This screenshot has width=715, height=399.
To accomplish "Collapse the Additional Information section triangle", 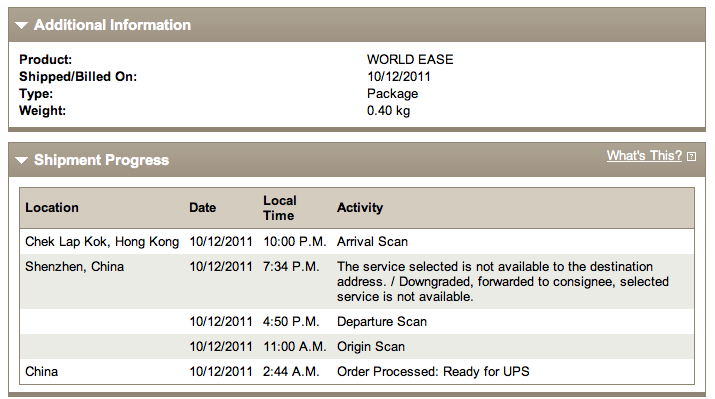I will click(x=21, y=25).
